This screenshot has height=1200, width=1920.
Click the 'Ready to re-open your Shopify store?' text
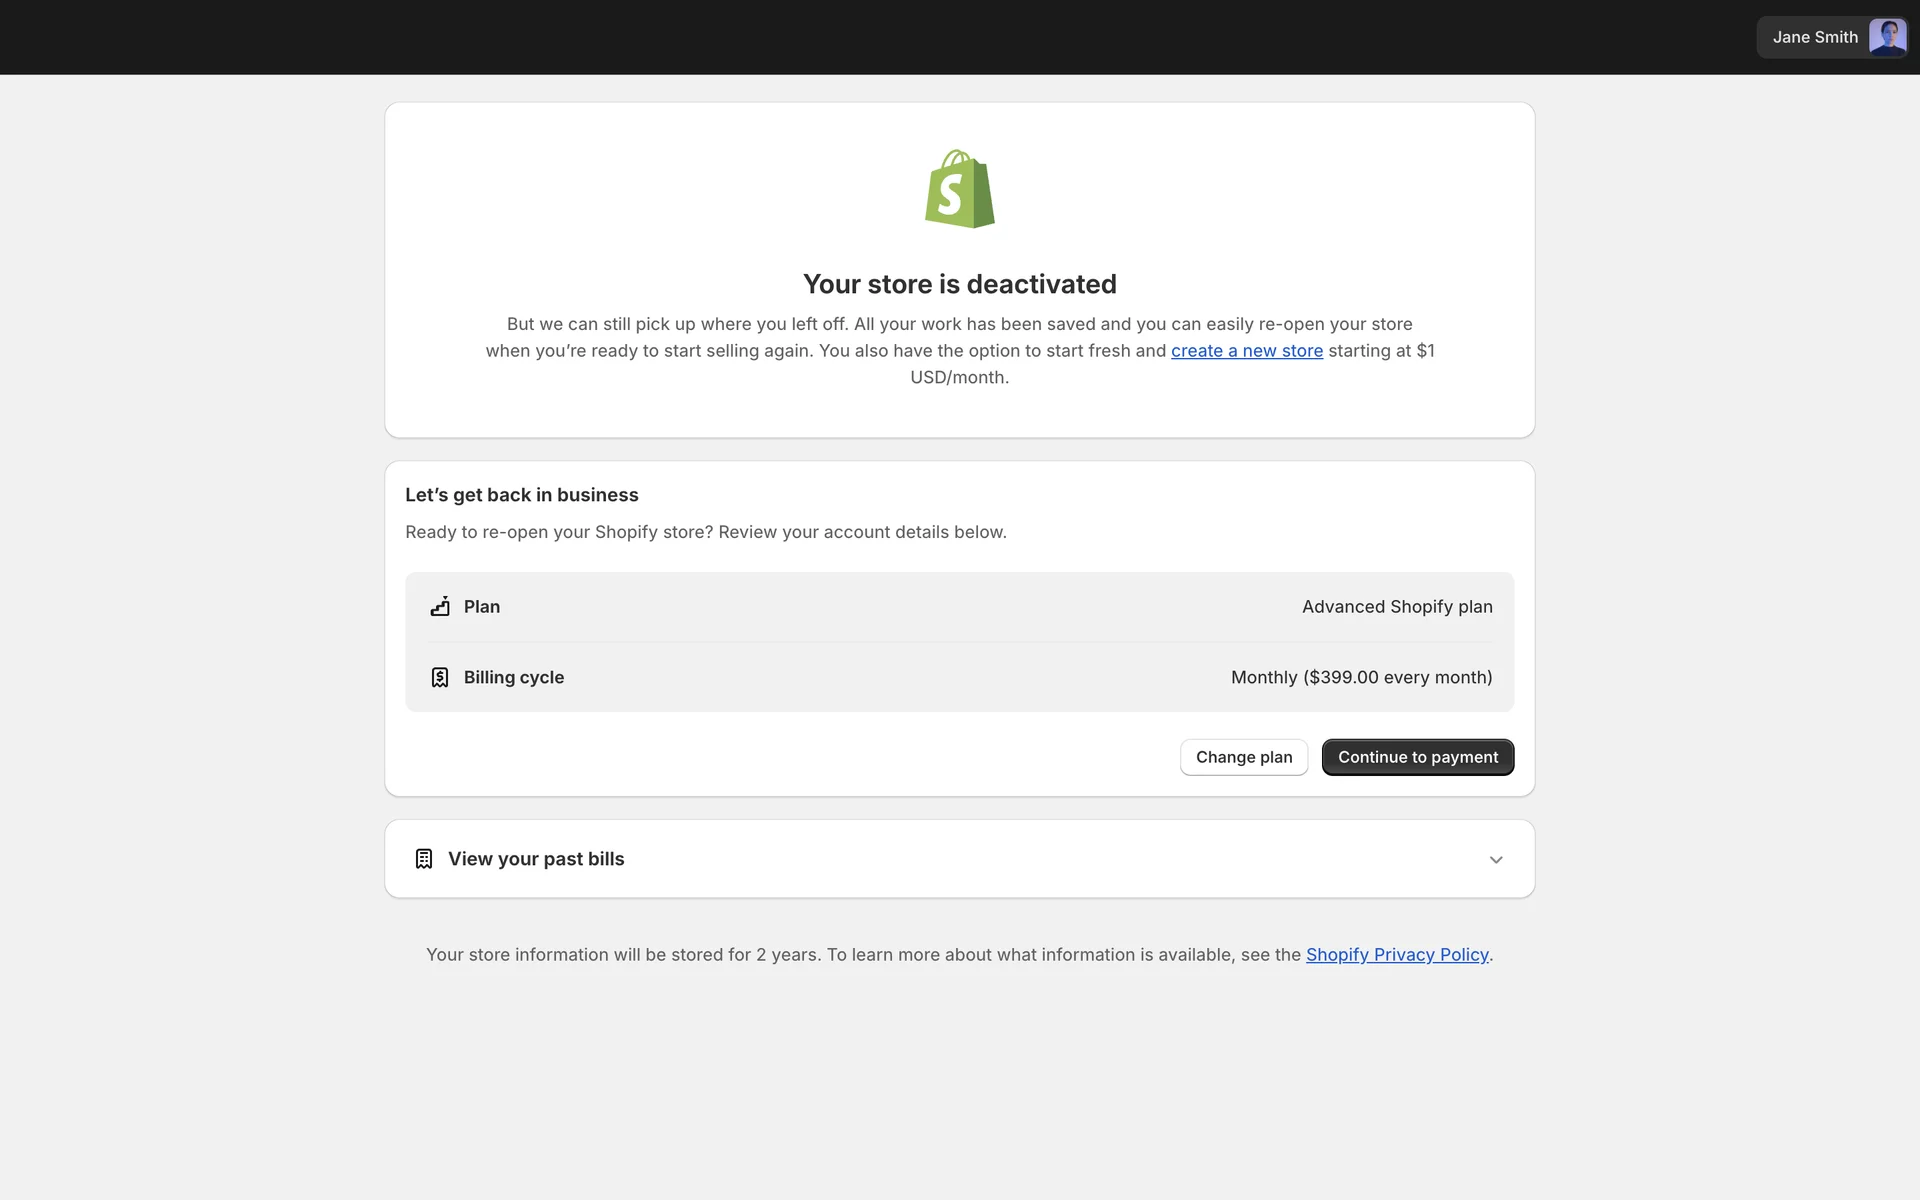[x=705, y=532]
